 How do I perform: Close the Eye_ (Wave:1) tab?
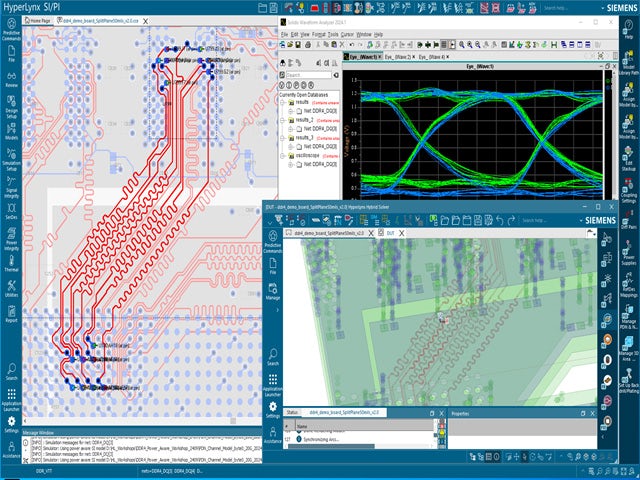[x=380, y=57]
